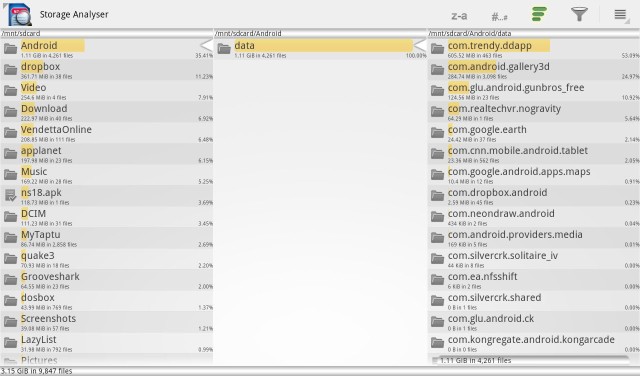Select the VendettaOnline folder icon
Image resolution: width=640 pixels, height=376 pixels.
point(10,133)
